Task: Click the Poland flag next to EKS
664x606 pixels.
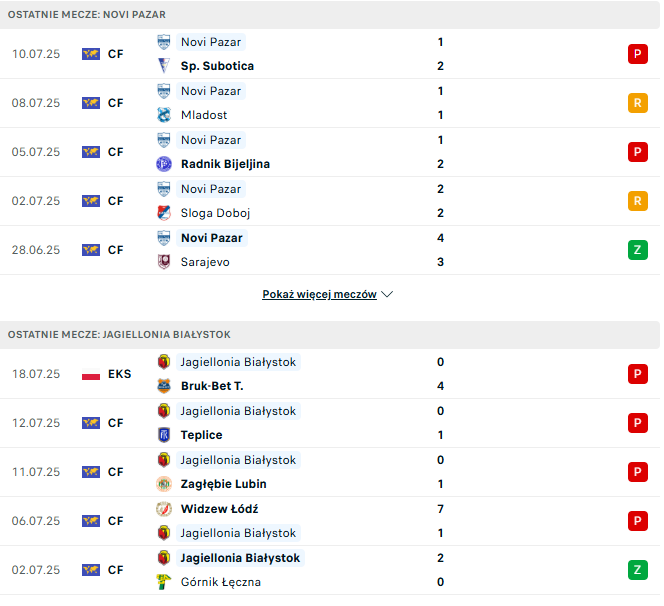Action: coord(91,374)
